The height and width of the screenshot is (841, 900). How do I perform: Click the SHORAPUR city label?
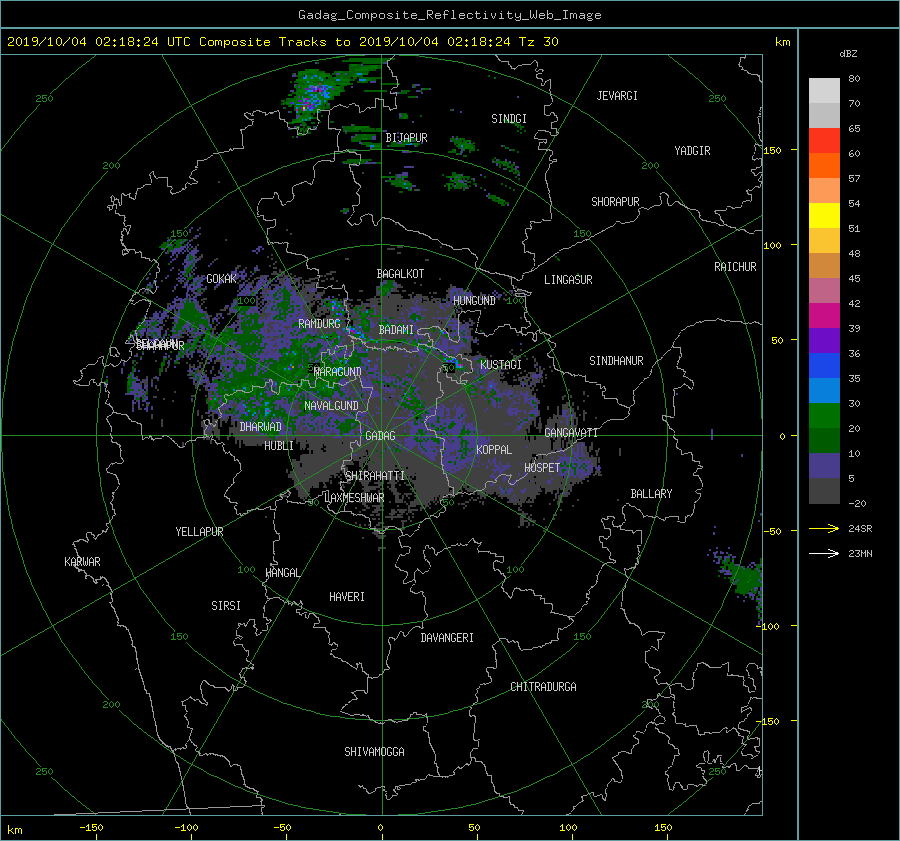(x=615, y=202)
